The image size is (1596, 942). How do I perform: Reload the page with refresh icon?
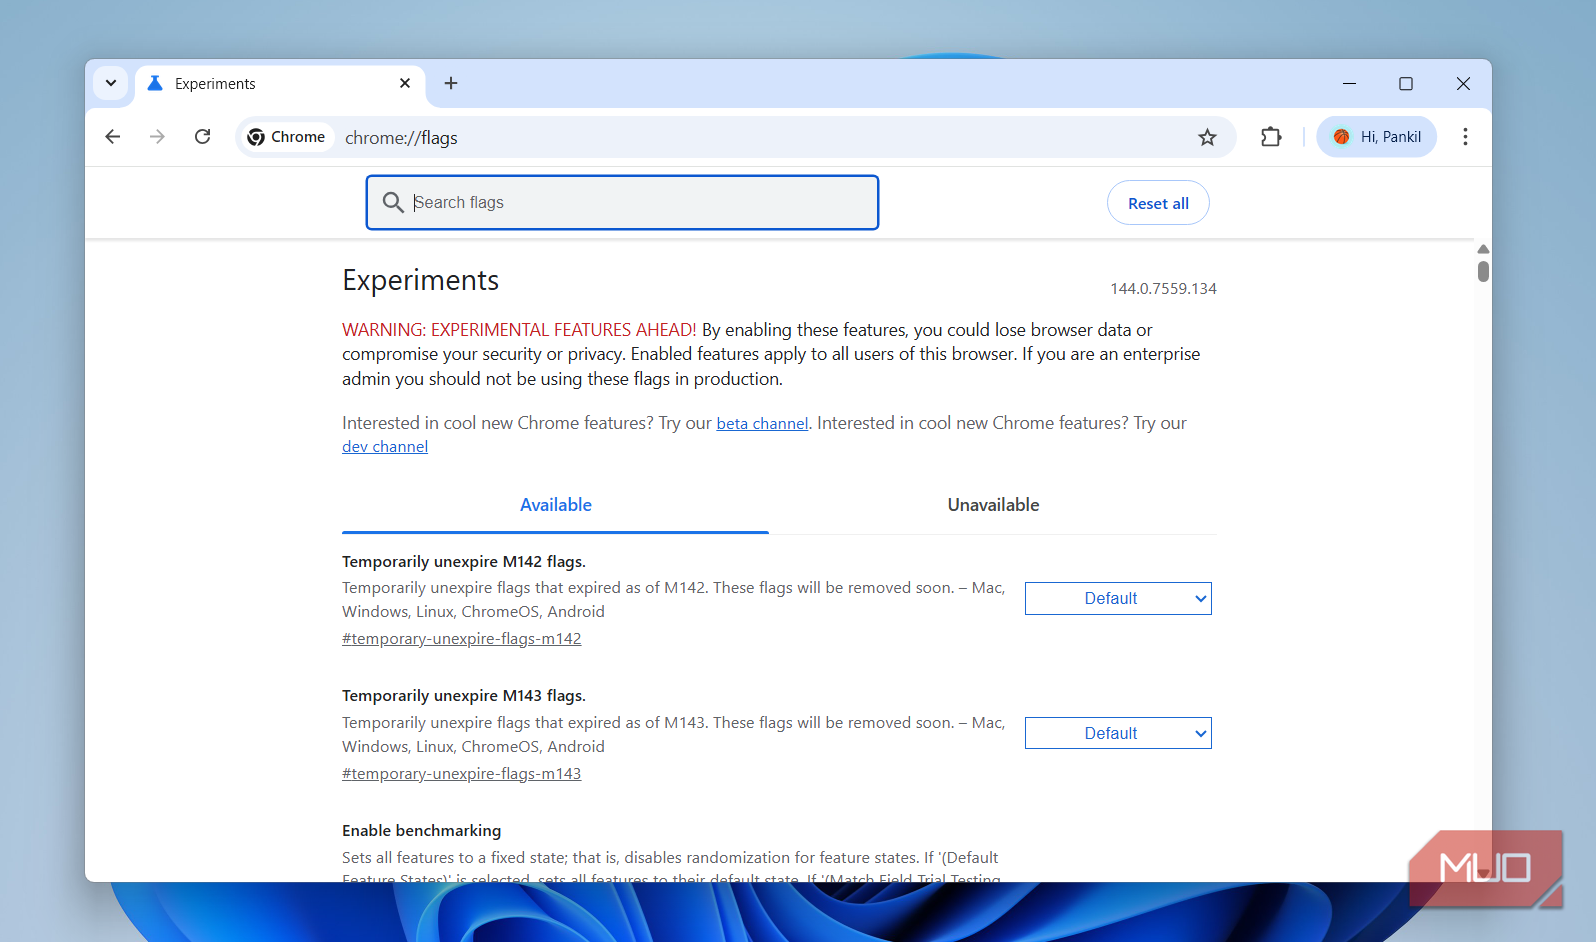tap(202, 137)
